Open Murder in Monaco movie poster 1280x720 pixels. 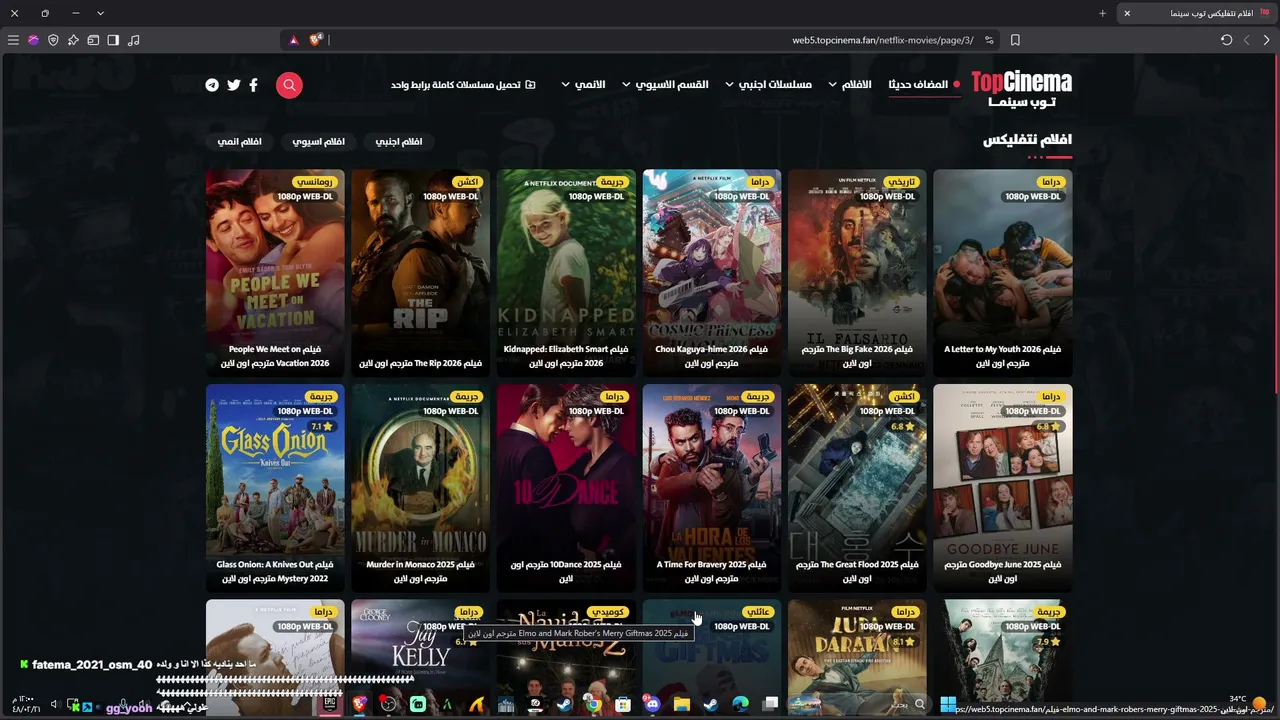point(420,487)
